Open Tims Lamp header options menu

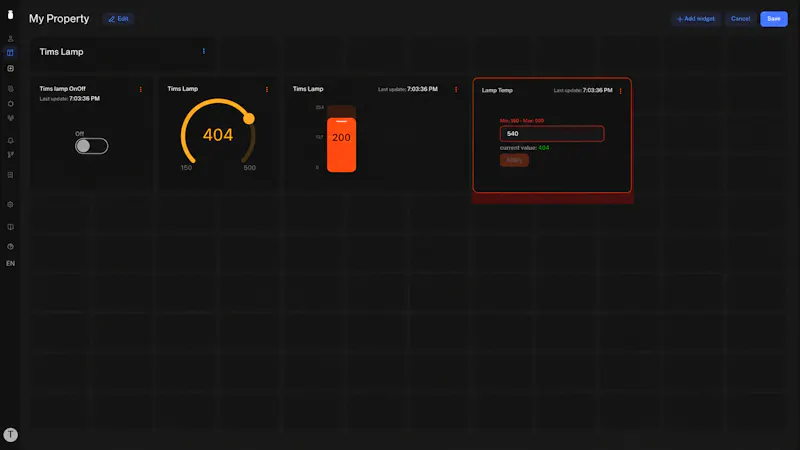(204, 51)
